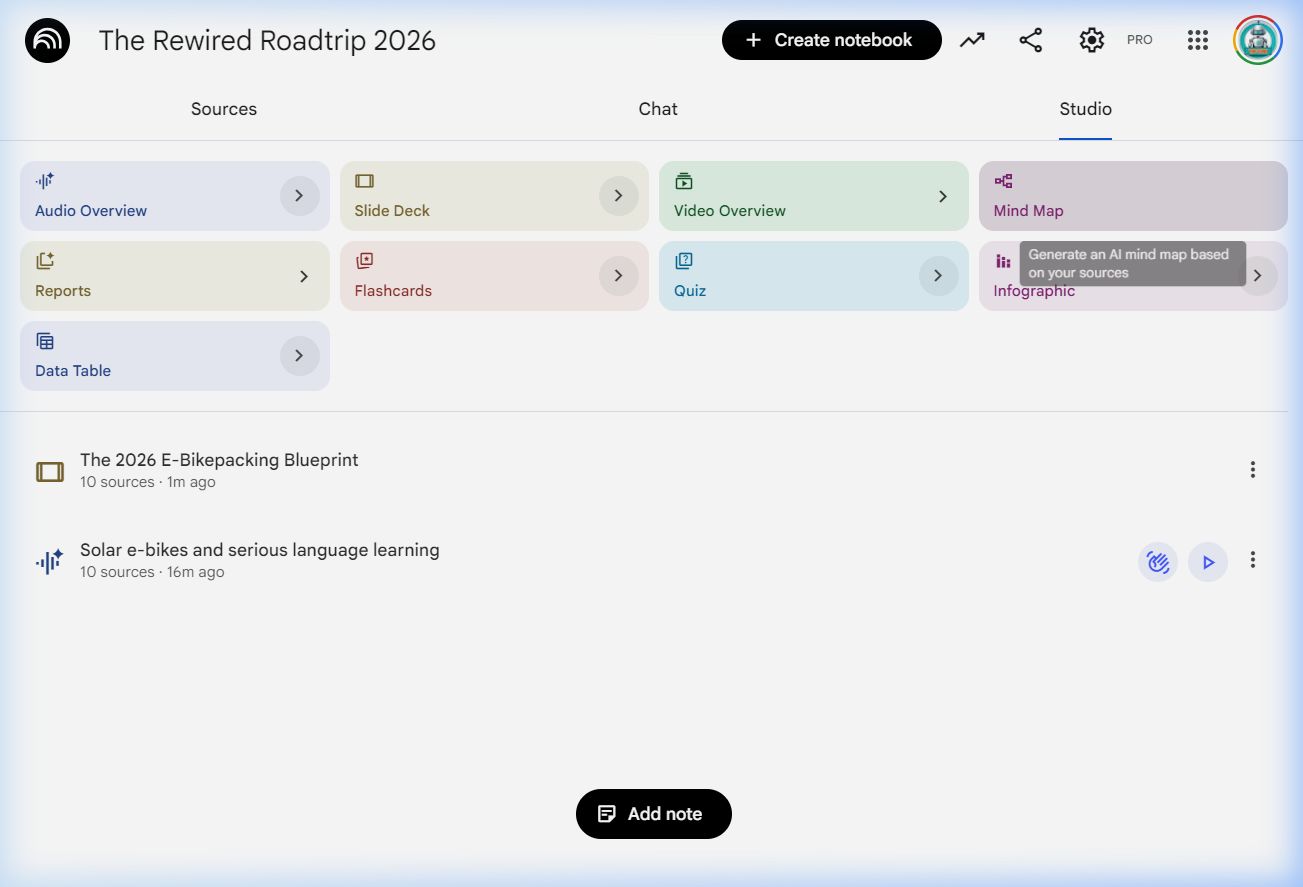The width and height of the screenshot is (1303, 887).
Task: Open the settings gear icon
Action: click(1091, 40)
